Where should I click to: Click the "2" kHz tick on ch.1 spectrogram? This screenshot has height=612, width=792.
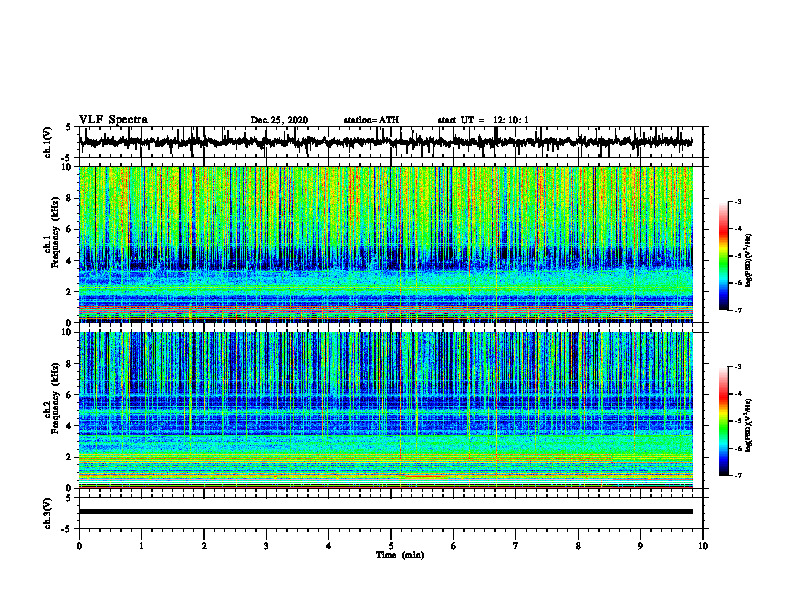coord(69,292)
